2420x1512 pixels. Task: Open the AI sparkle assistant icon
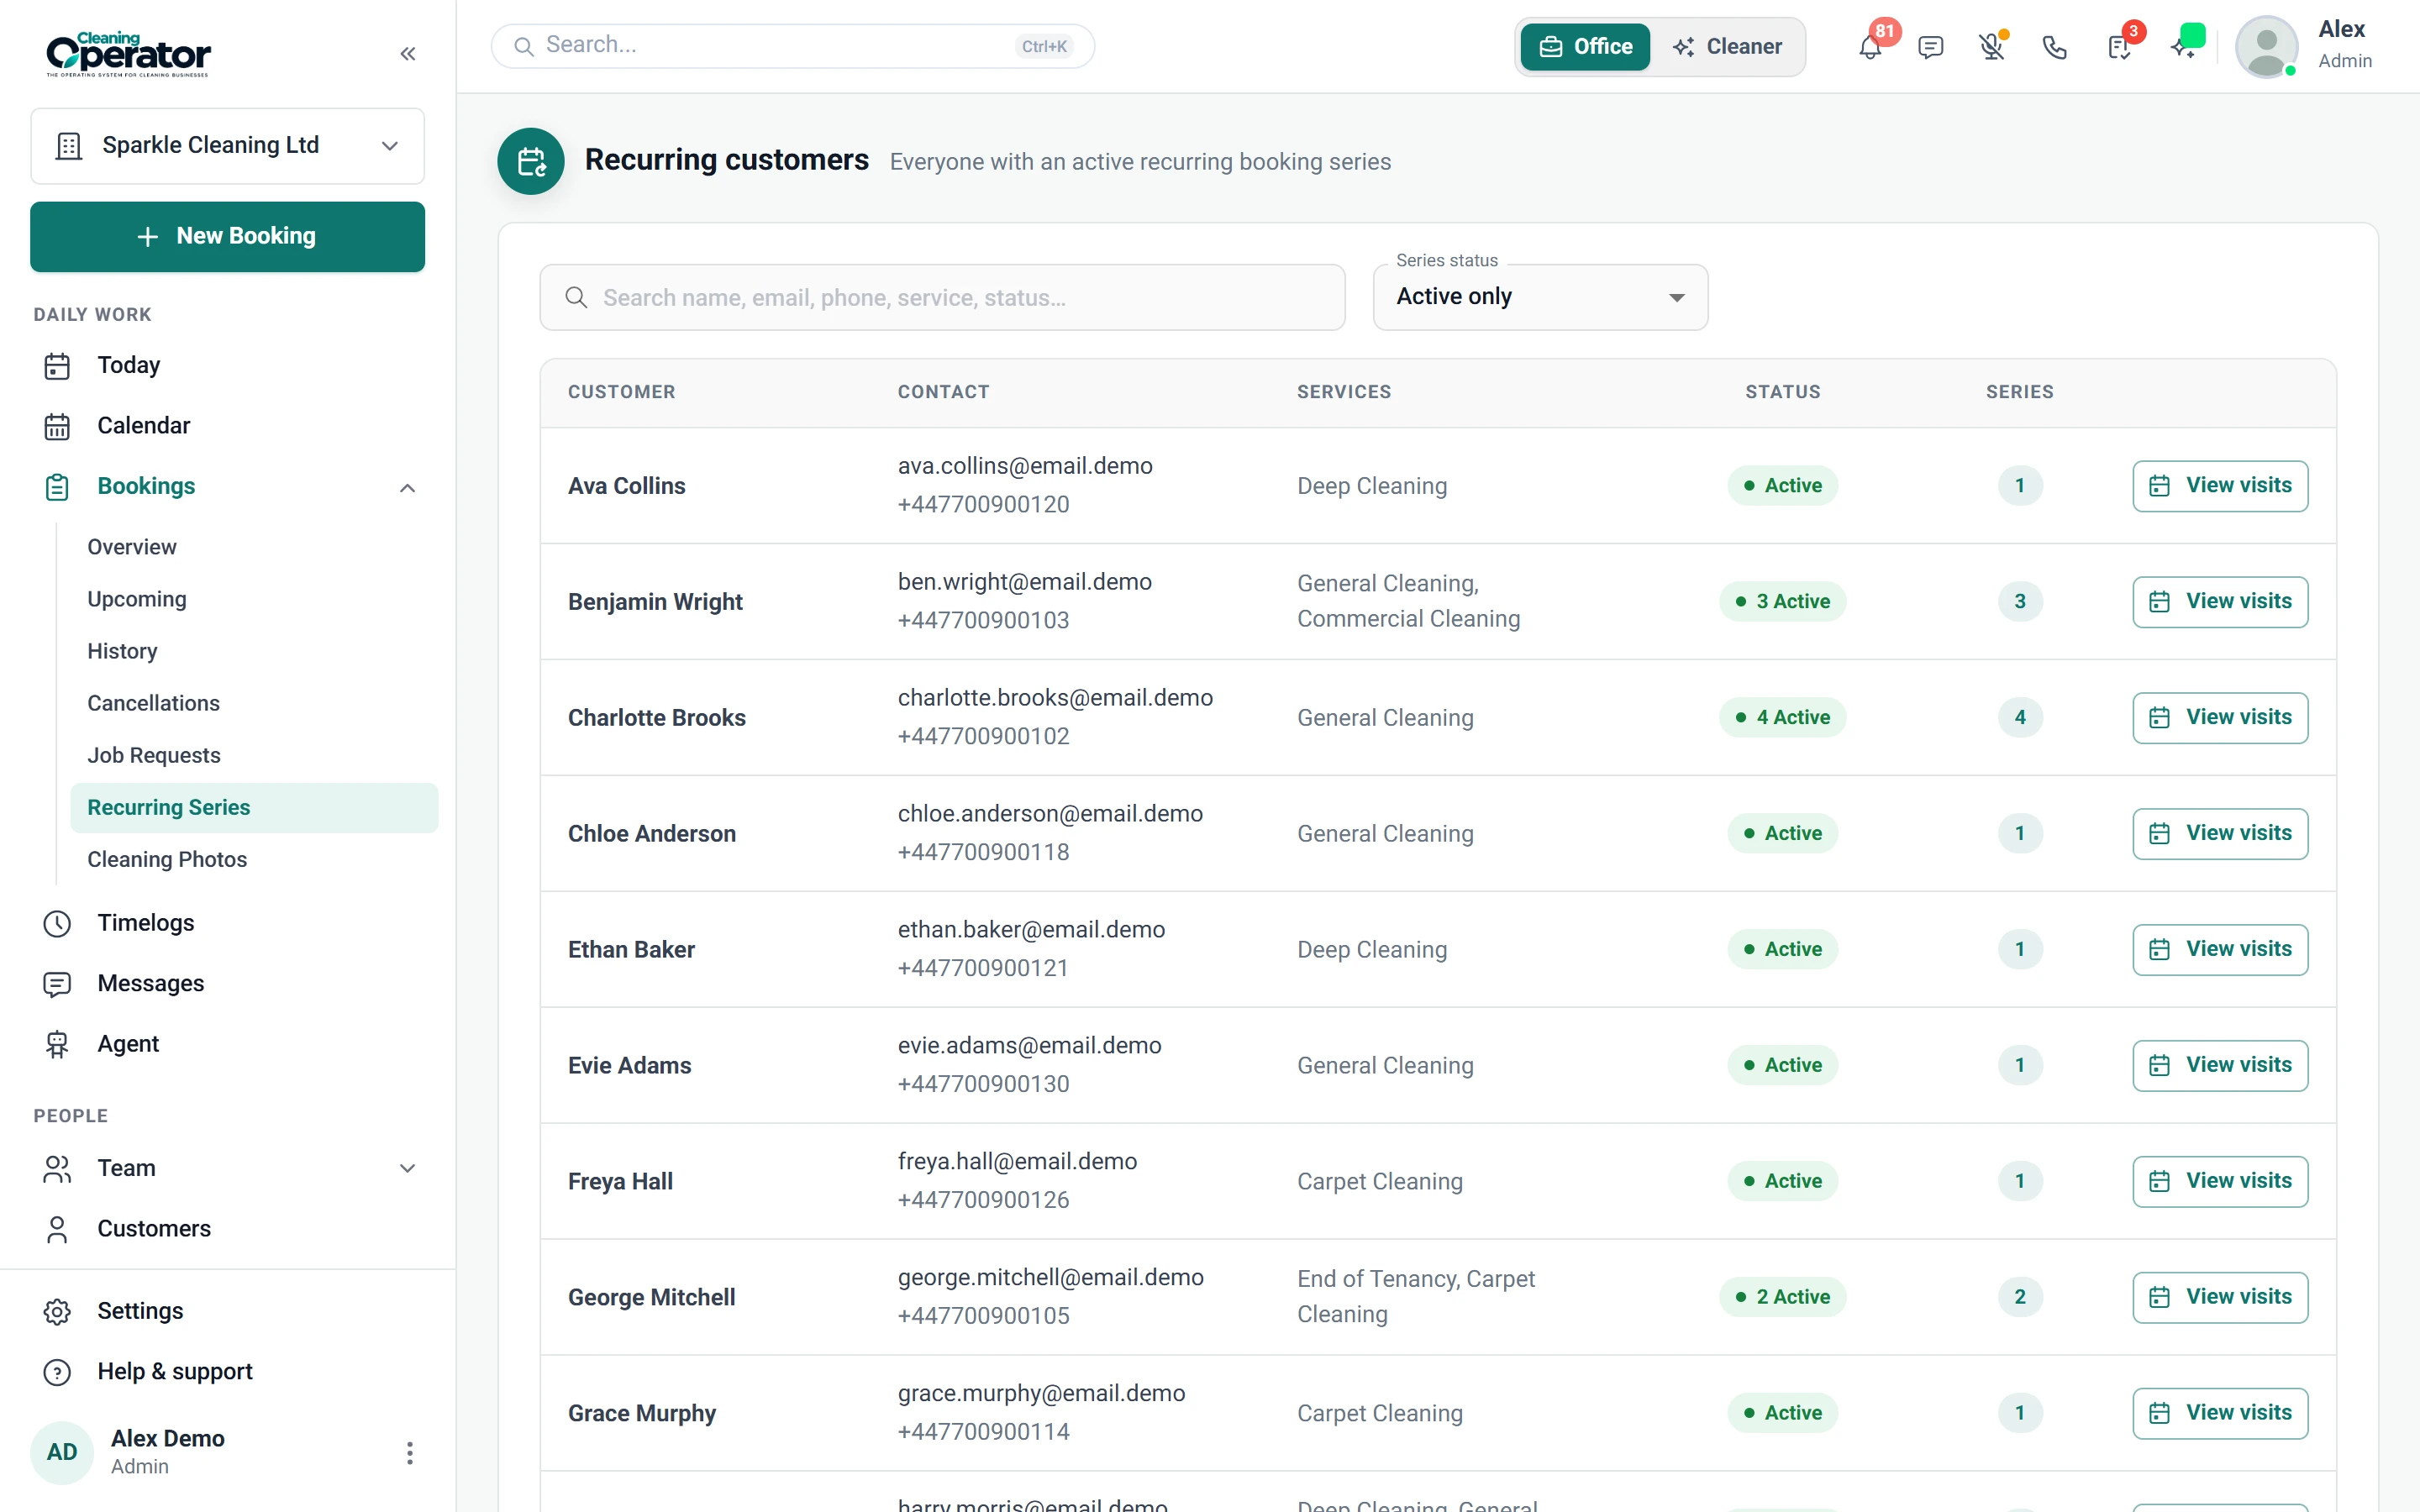coord(2185,45)
